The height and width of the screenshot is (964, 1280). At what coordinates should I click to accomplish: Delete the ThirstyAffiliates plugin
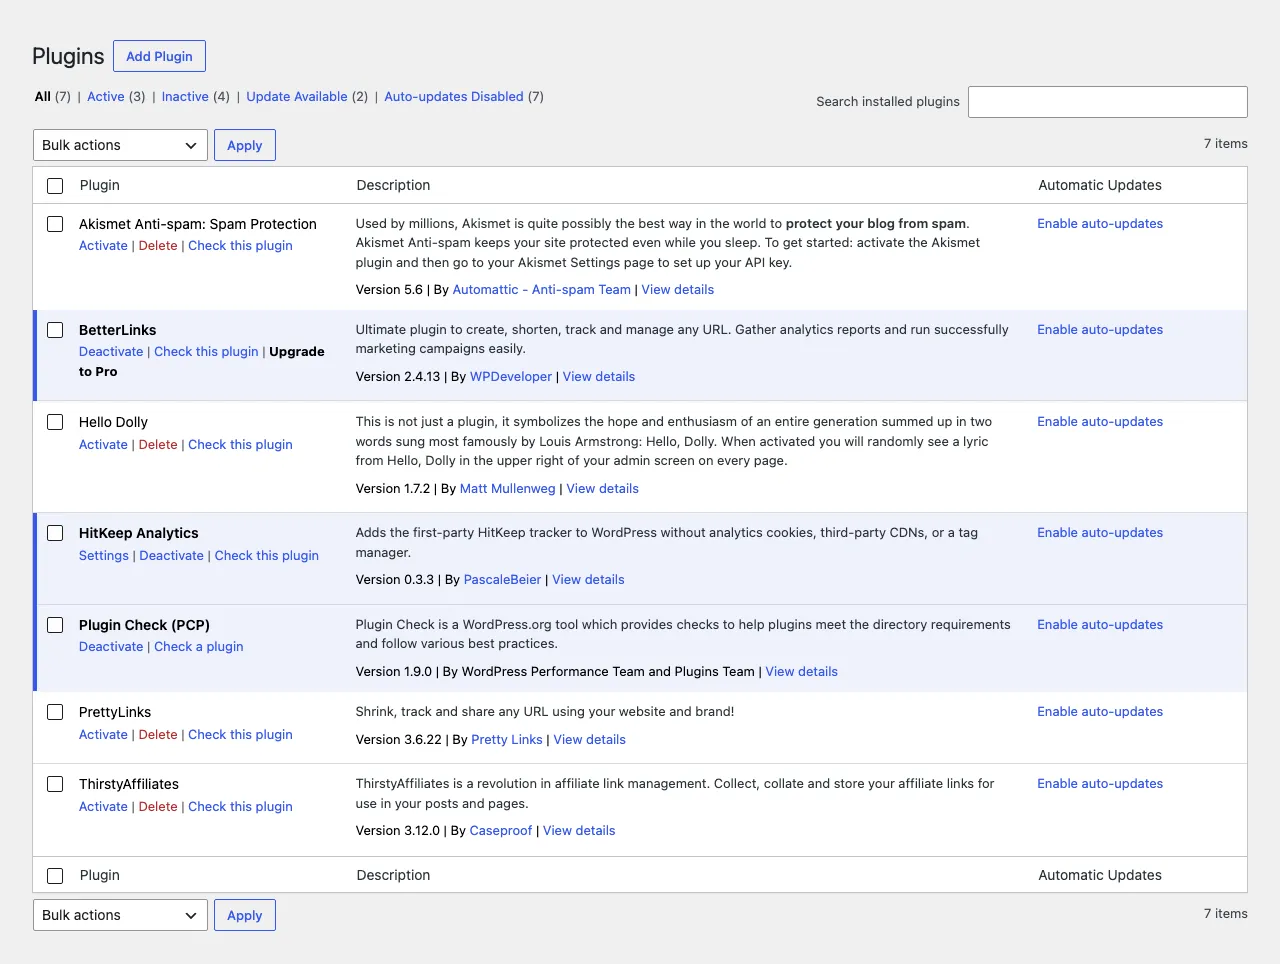click(x=158, y=807)
